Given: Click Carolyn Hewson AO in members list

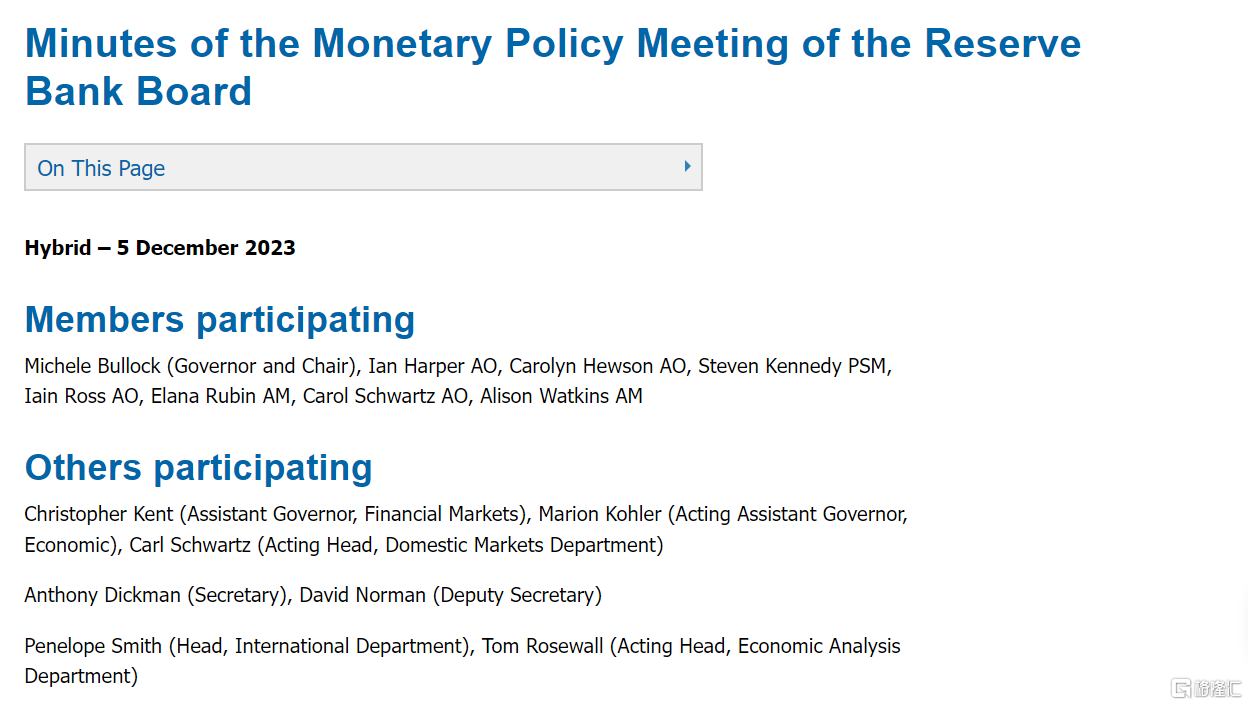Looking at the screenshot, I should [598, 366].
